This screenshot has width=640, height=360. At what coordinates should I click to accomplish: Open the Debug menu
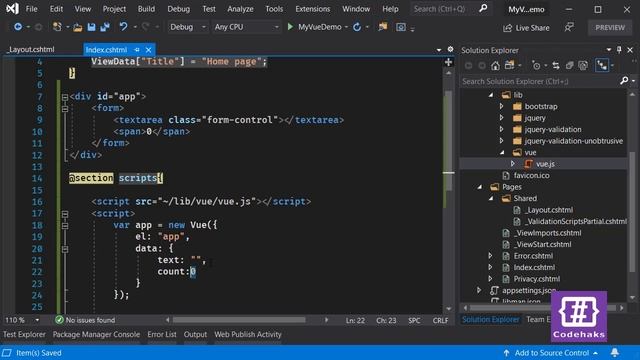pyautogui.click(x=178, y=9)
